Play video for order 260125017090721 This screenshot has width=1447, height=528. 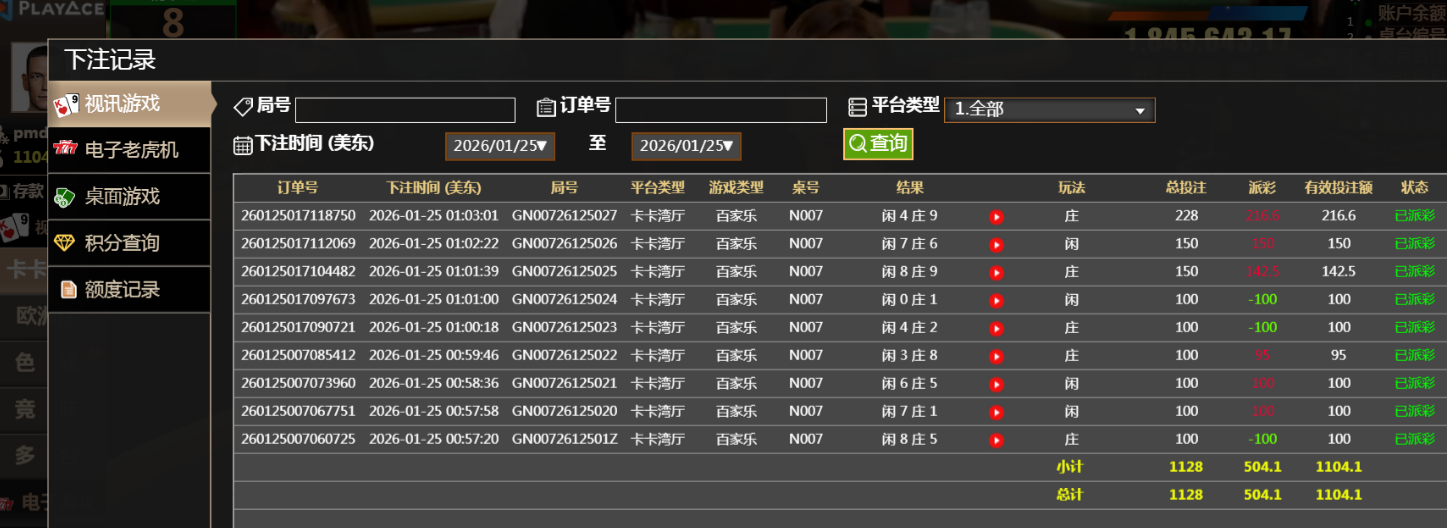[x=996, y=328]
